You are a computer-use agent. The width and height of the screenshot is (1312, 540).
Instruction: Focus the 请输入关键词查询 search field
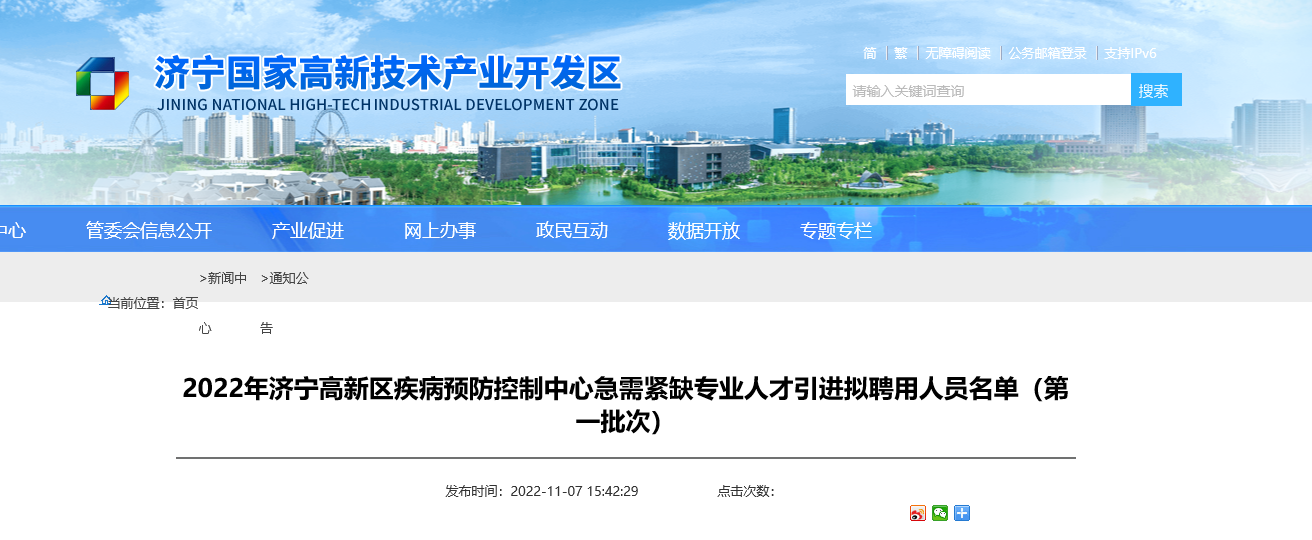tap(988, 90)
